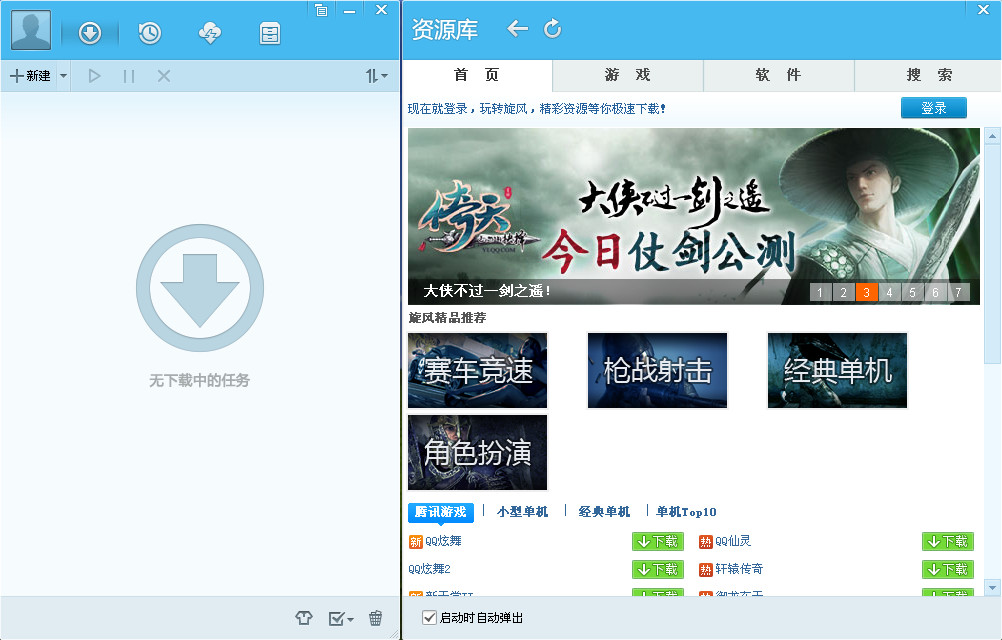Open the cloud offline download icon
1002x640 pixels.
click(x=210, y=33)
